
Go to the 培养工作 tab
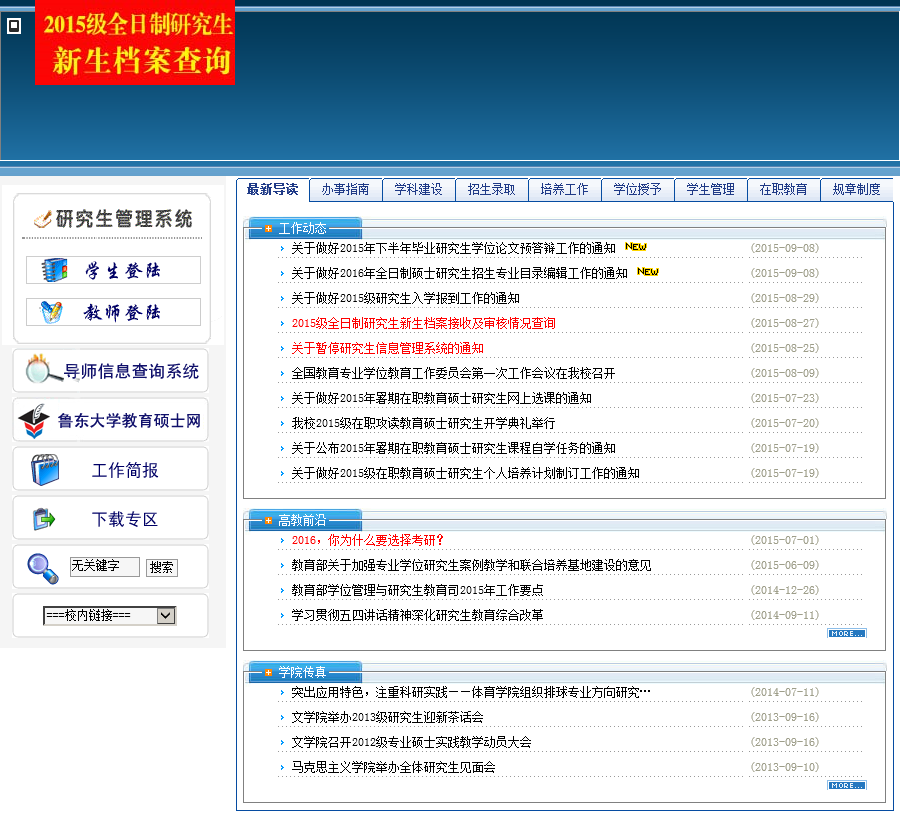[x=564, y=189]
